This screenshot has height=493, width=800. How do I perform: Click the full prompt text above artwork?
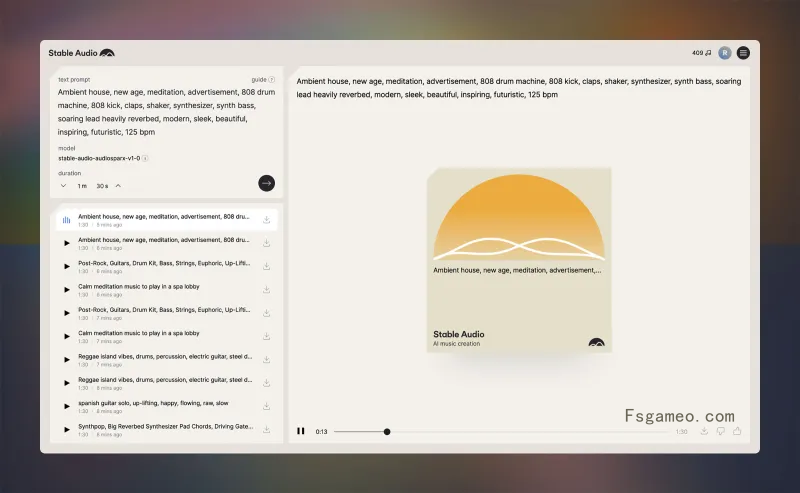[519, 88]
